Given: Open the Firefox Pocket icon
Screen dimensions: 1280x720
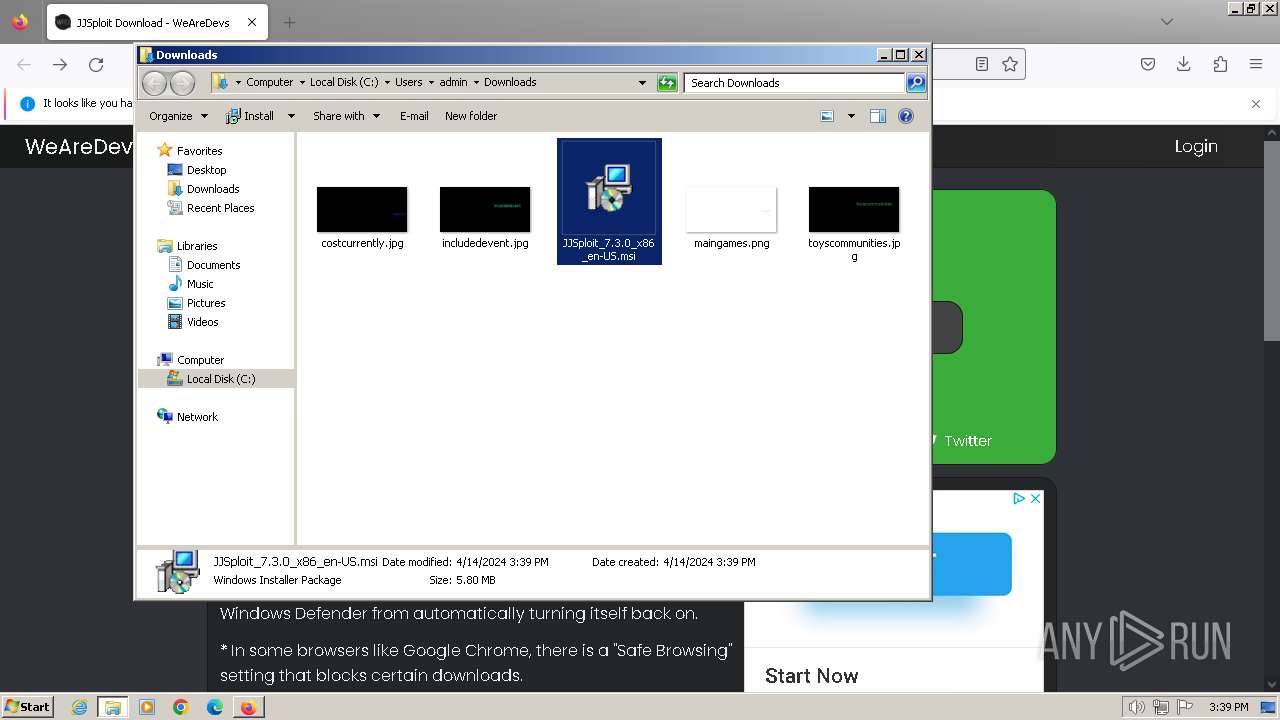Looking at the screenshot, I should coord(1148,64).
